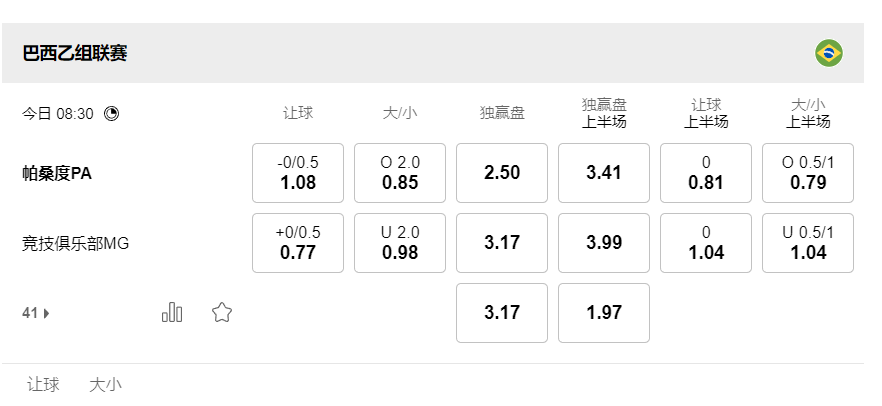Select 帕桑度PA handicap -0/0.5 odds 1.08
The image size is (882, 406).
(298, 173)
